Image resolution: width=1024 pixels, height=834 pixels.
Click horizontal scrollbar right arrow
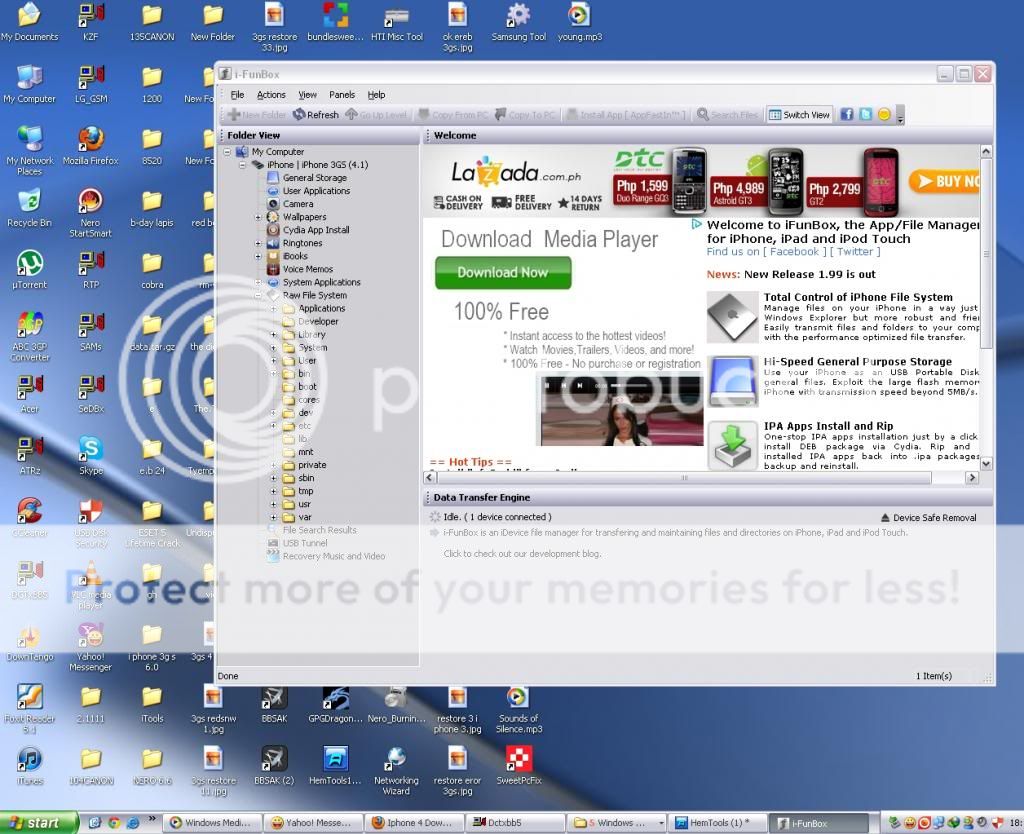point(972,477)
